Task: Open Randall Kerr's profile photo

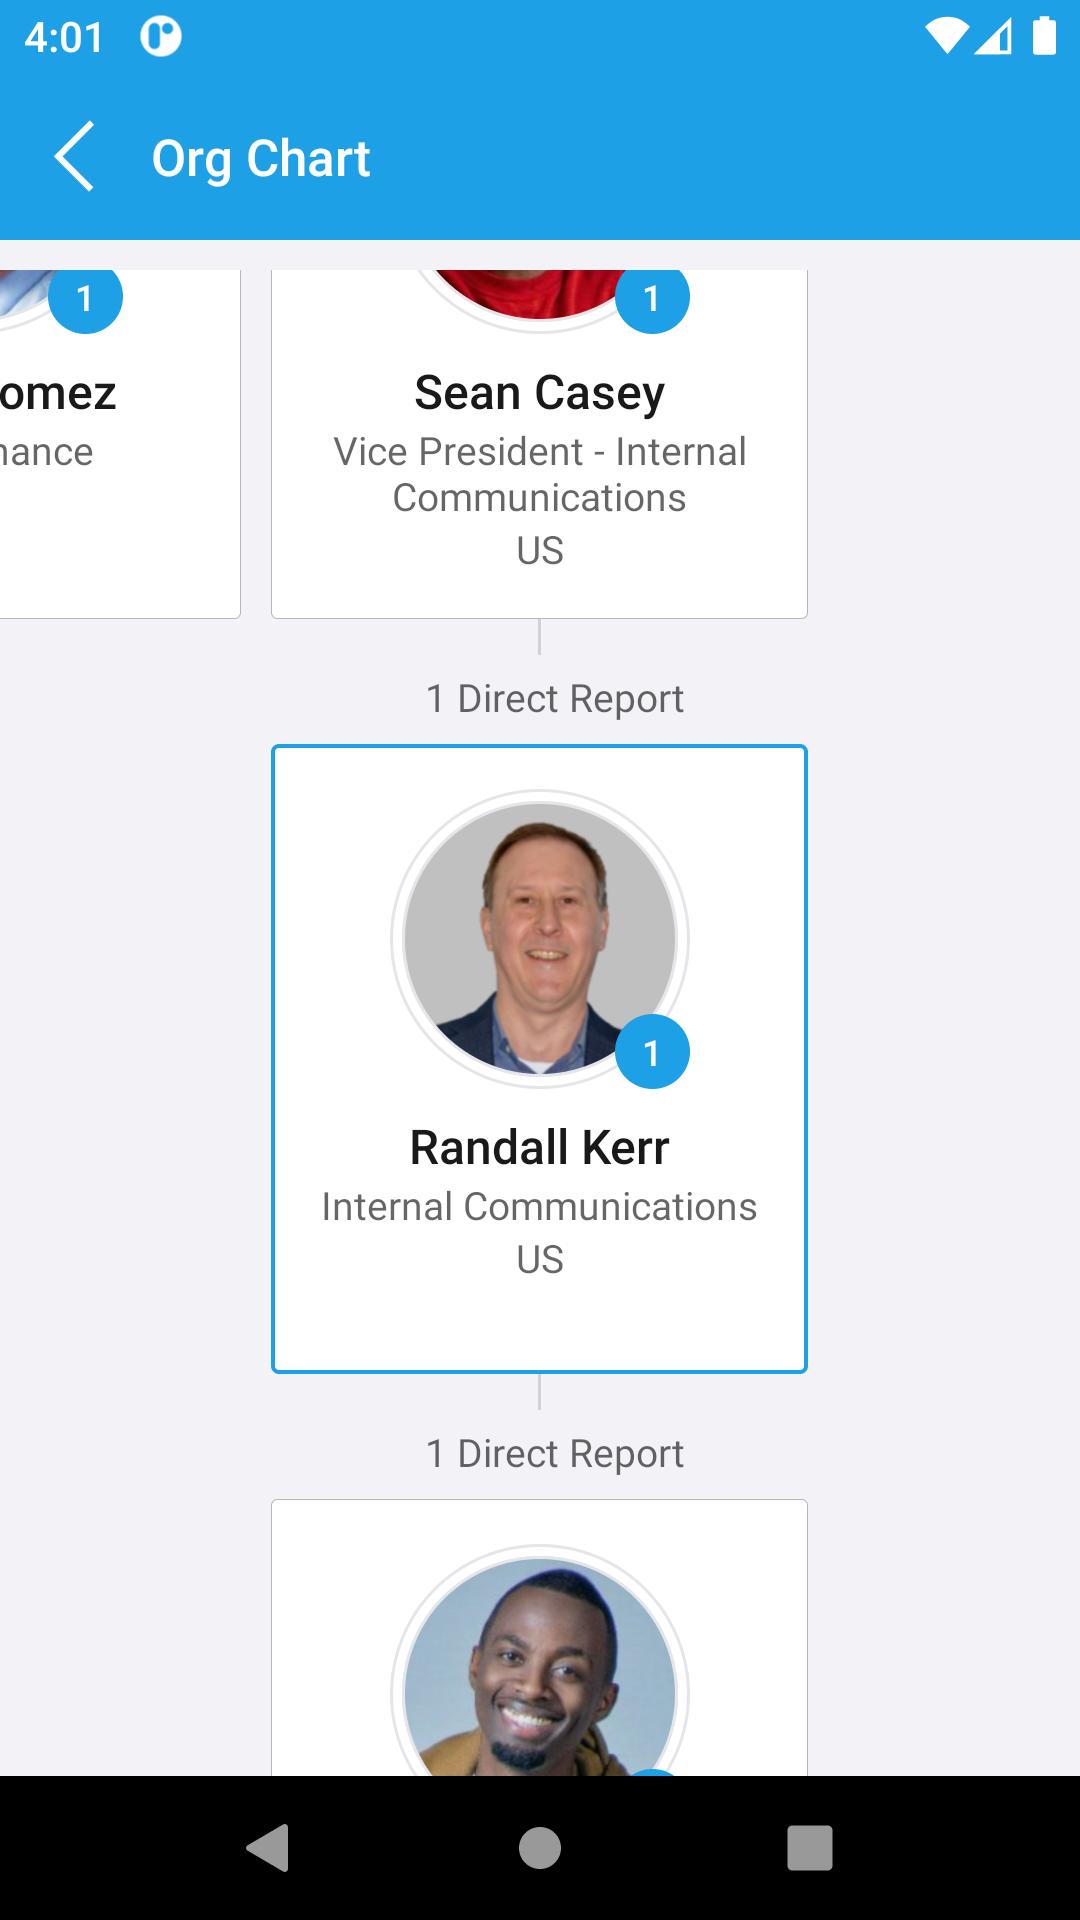Action: 540,939
